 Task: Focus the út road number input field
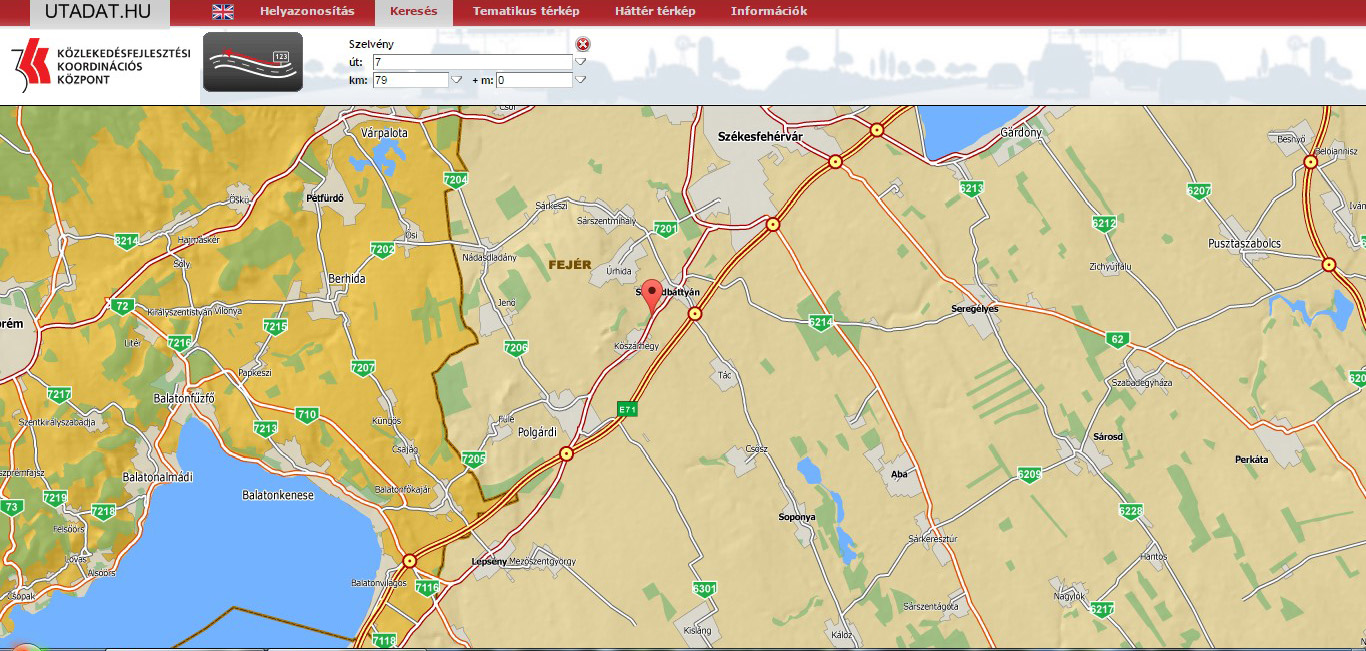coord(471,62)
